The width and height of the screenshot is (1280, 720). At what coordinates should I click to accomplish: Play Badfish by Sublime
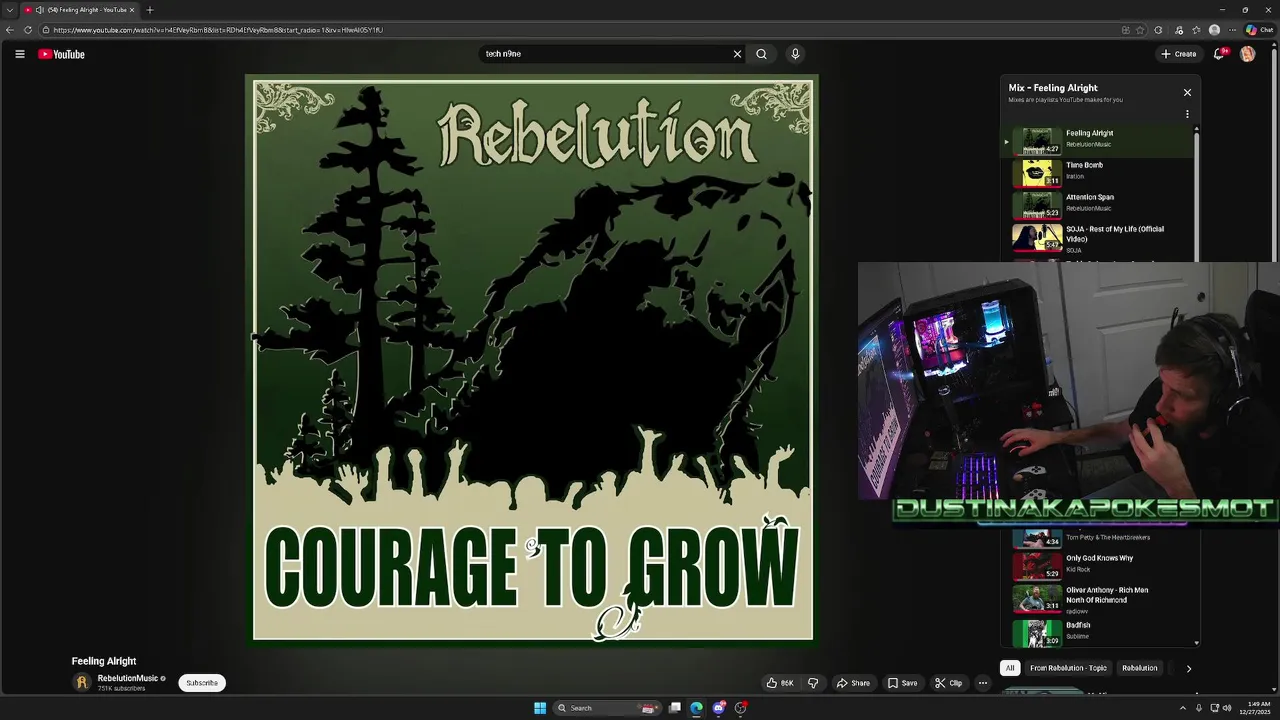tap(1099, 632)
